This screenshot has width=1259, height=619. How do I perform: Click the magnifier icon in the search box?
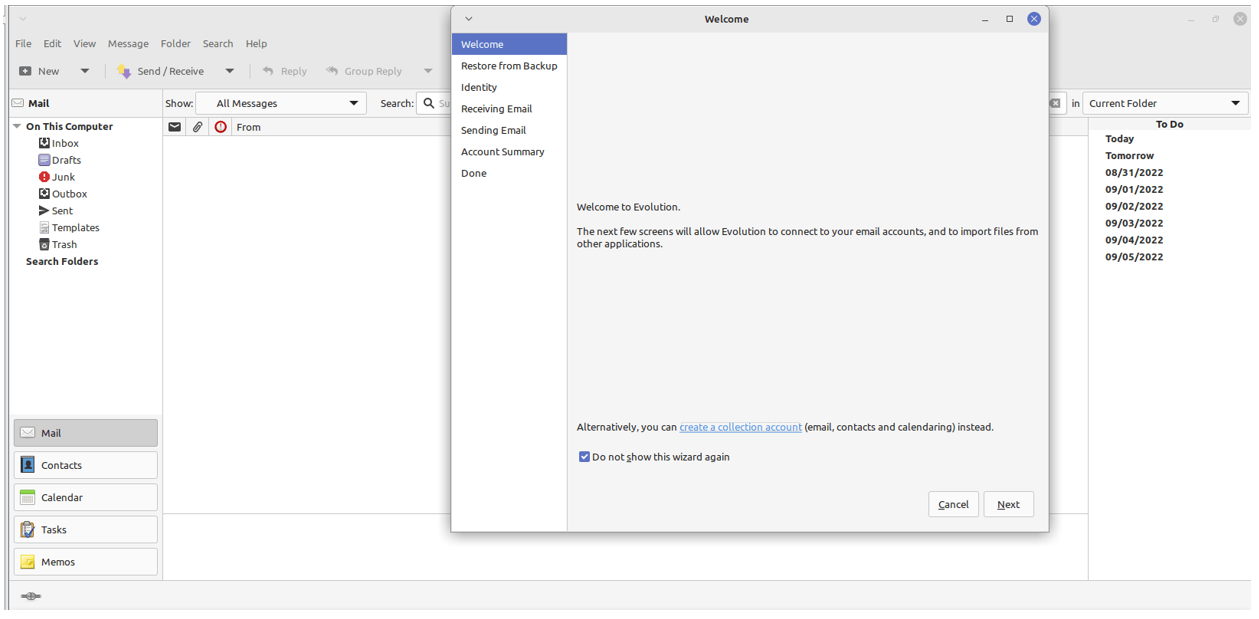[429, 103]
